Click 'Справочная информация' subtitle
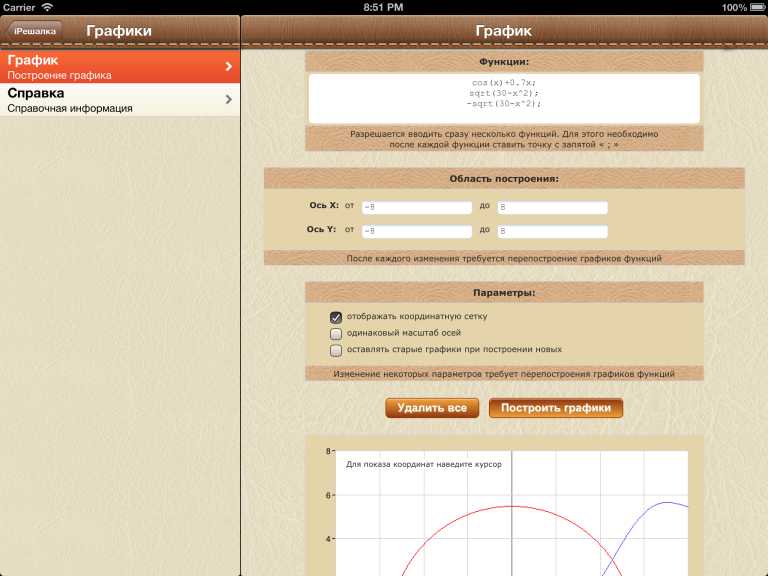The image size is (768, 576). [70, 108]
